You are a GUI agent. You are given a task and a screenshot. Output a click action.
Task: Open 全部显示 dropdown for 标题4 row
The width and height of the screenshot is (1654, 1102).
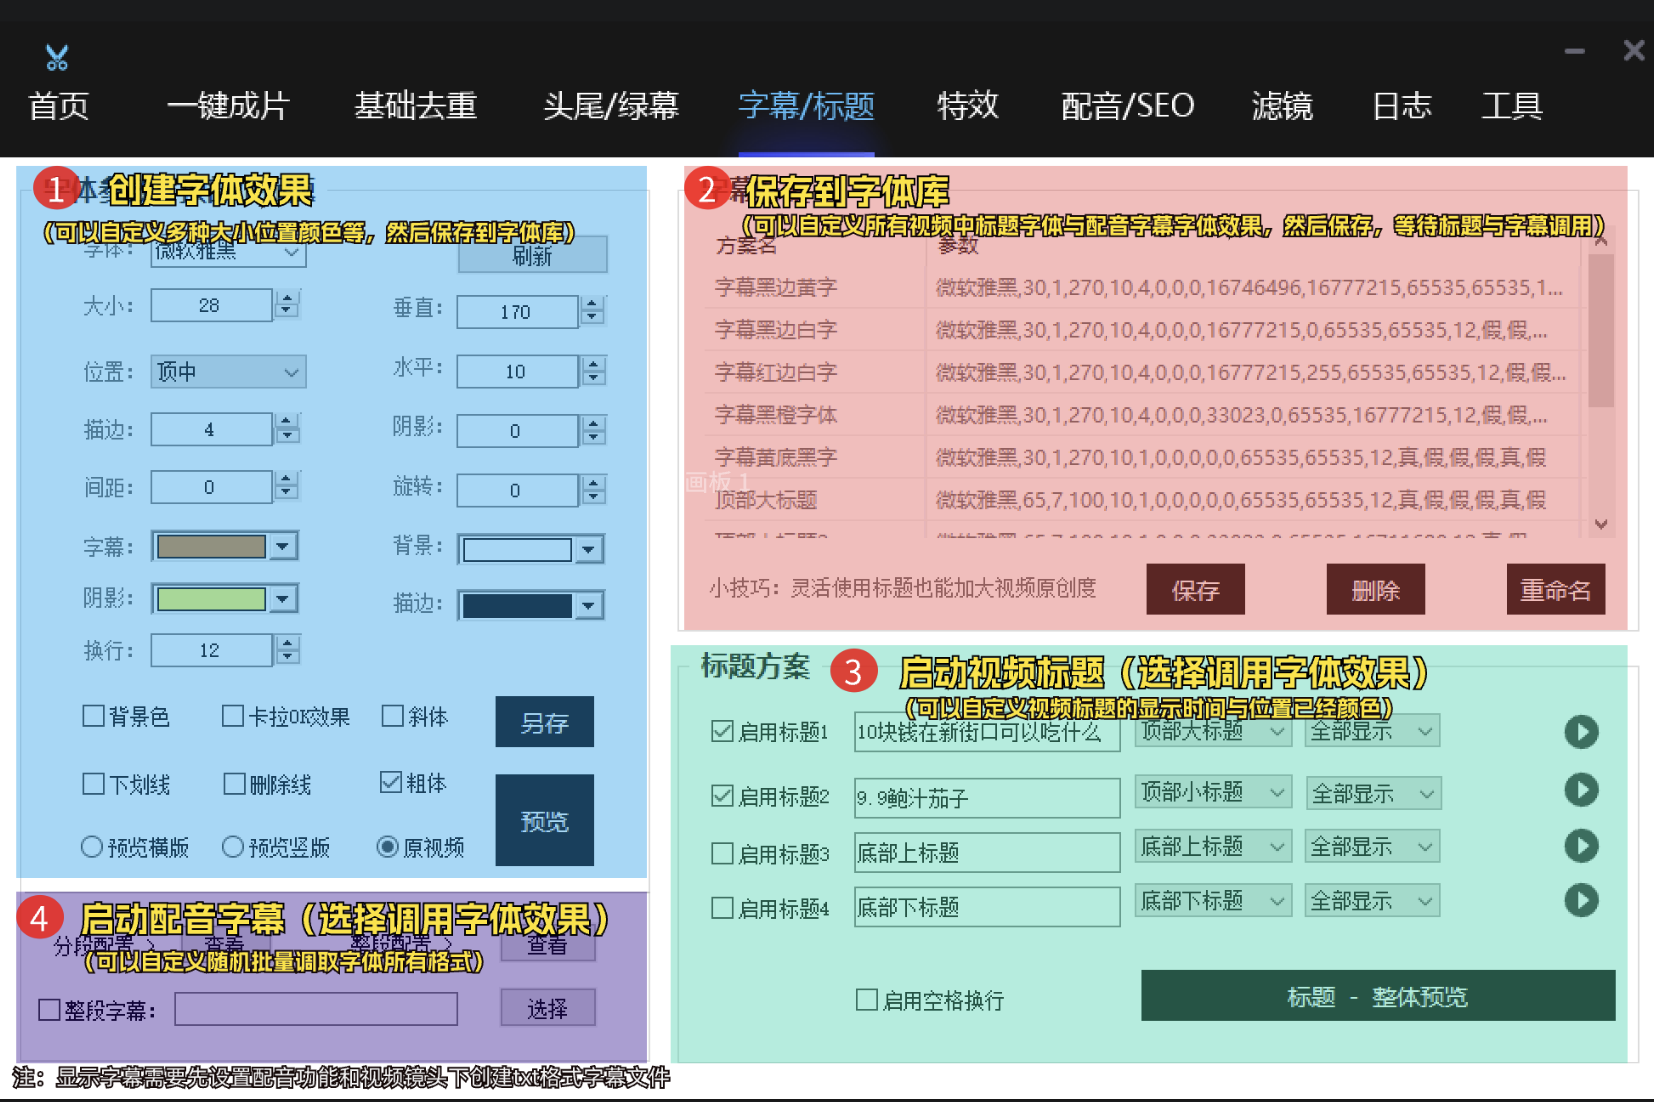tap(1372, 901)
